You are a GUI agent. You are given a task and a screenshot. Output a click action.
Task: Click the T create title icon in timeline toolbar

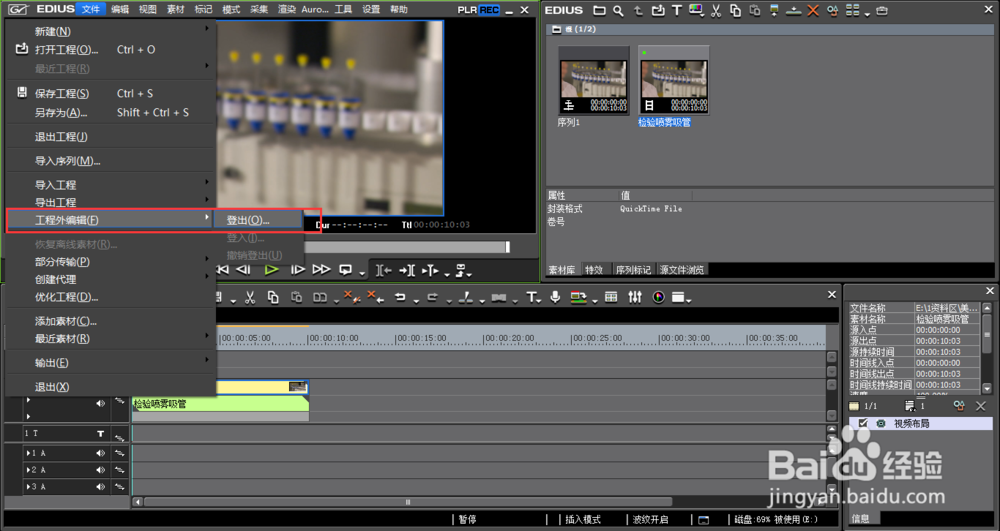point(531,297)
